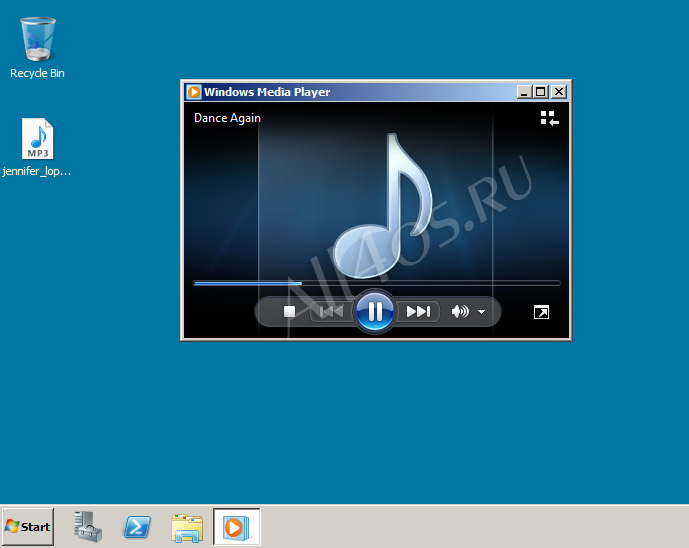
Task: Click the large music note album art
Action: pyautogui.click(x=383, y=206)
